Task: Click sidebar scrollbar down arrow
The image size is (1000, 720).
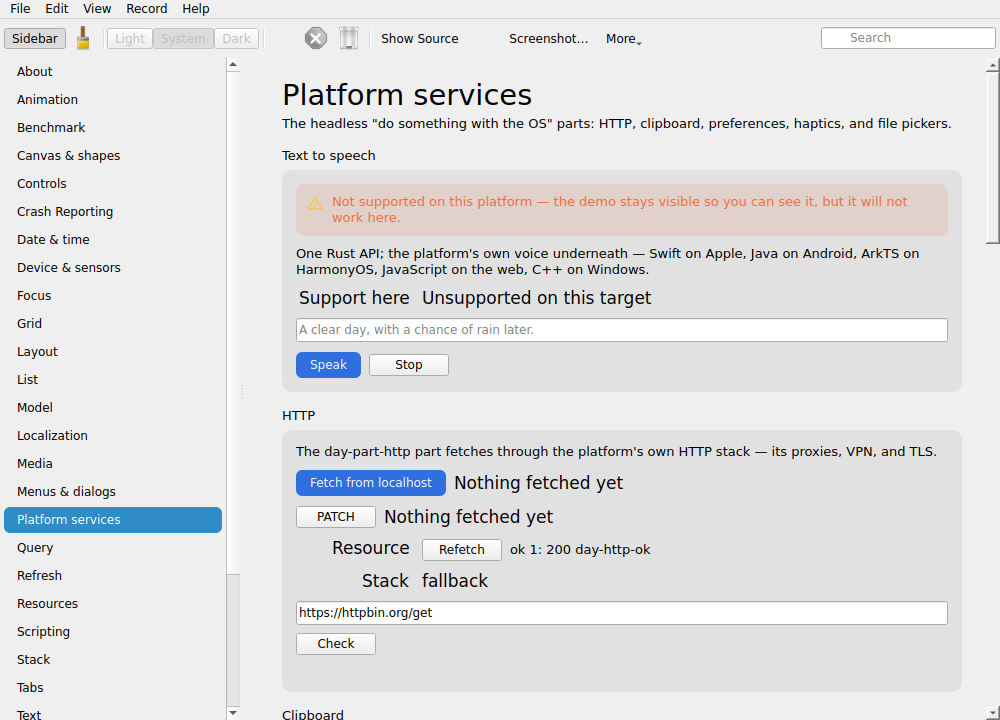Action: [233, 713]
